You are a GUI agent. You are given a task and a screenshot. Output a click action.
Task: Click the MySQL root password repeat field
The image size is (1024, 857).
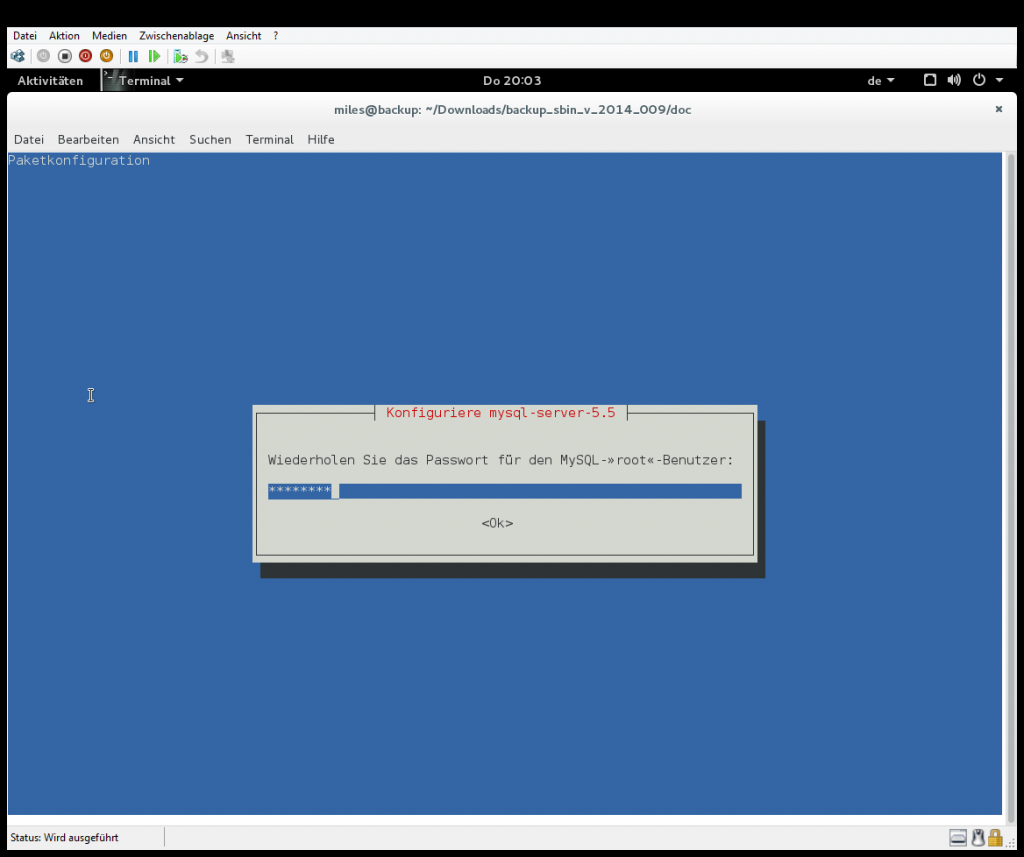click(x=504, y=491)
